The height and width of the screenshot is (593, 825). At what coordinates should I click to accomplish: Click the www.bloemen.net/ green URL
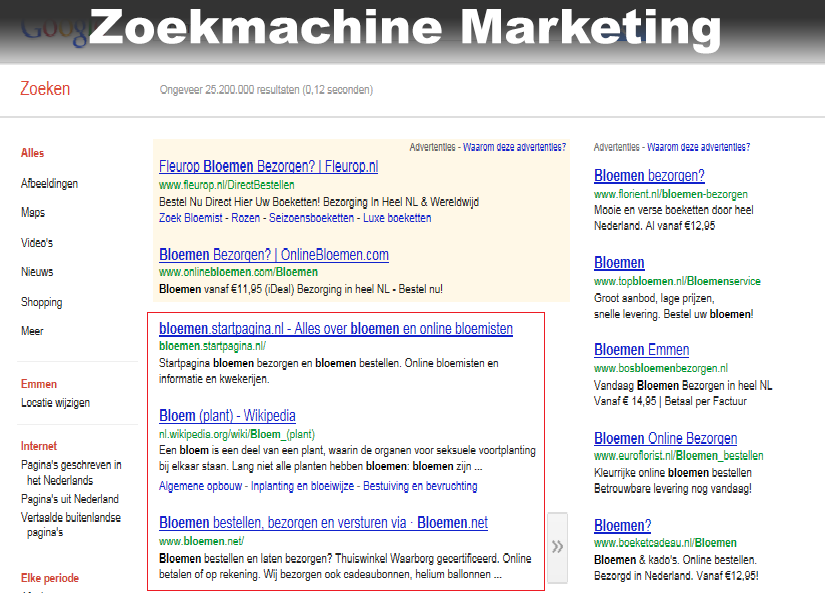click(202, 541)
